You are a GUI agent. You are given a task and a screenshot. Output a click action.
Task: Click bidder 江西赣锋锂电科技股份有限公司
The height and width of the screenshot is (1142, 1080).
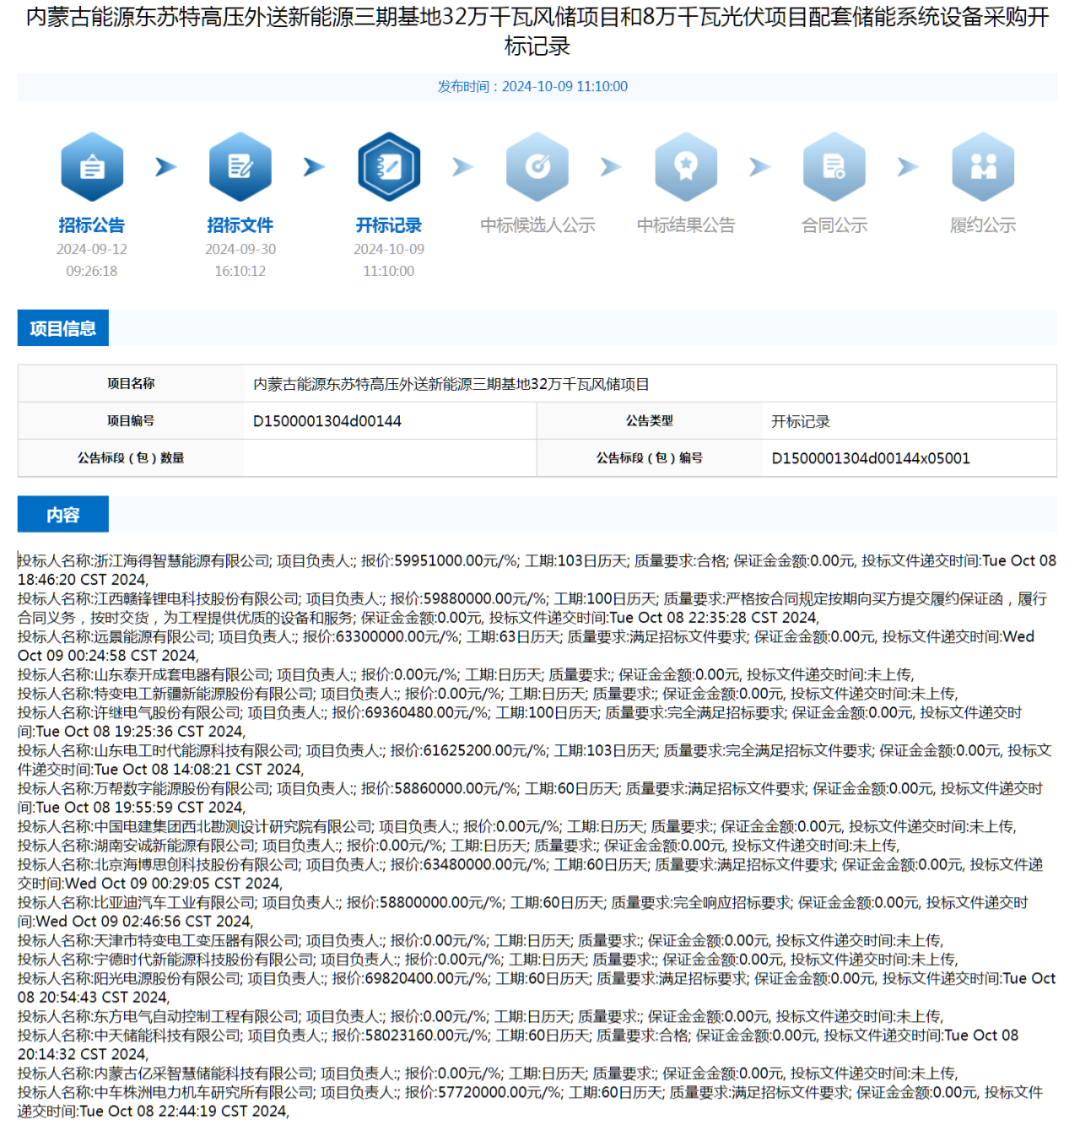(x=197, y=599)
